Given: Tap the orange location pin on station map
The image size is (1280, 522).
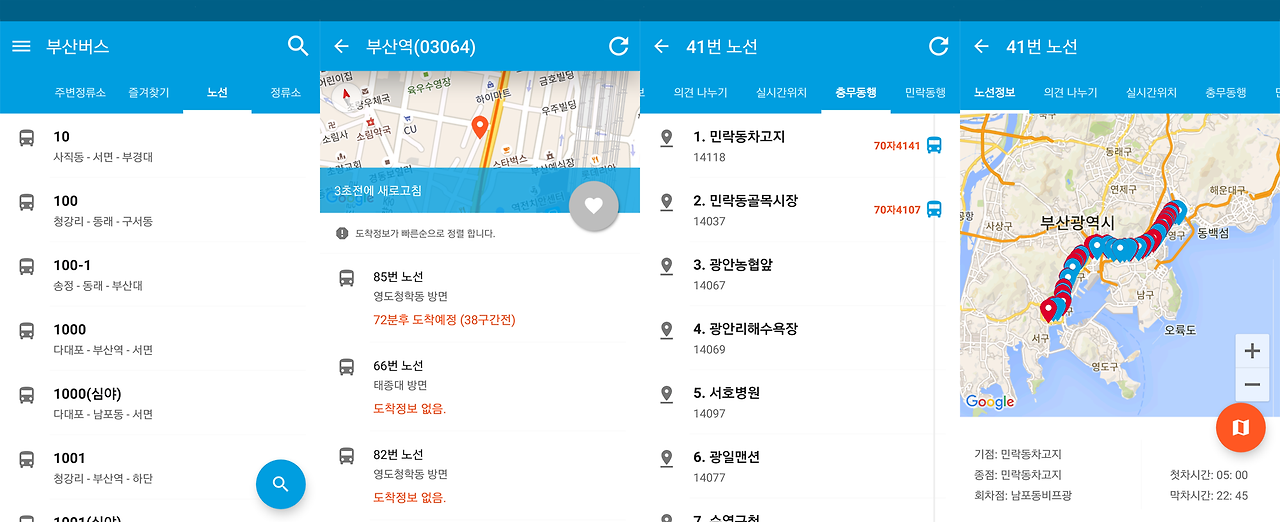Looking at the screenshot, I should click(480, 127).
